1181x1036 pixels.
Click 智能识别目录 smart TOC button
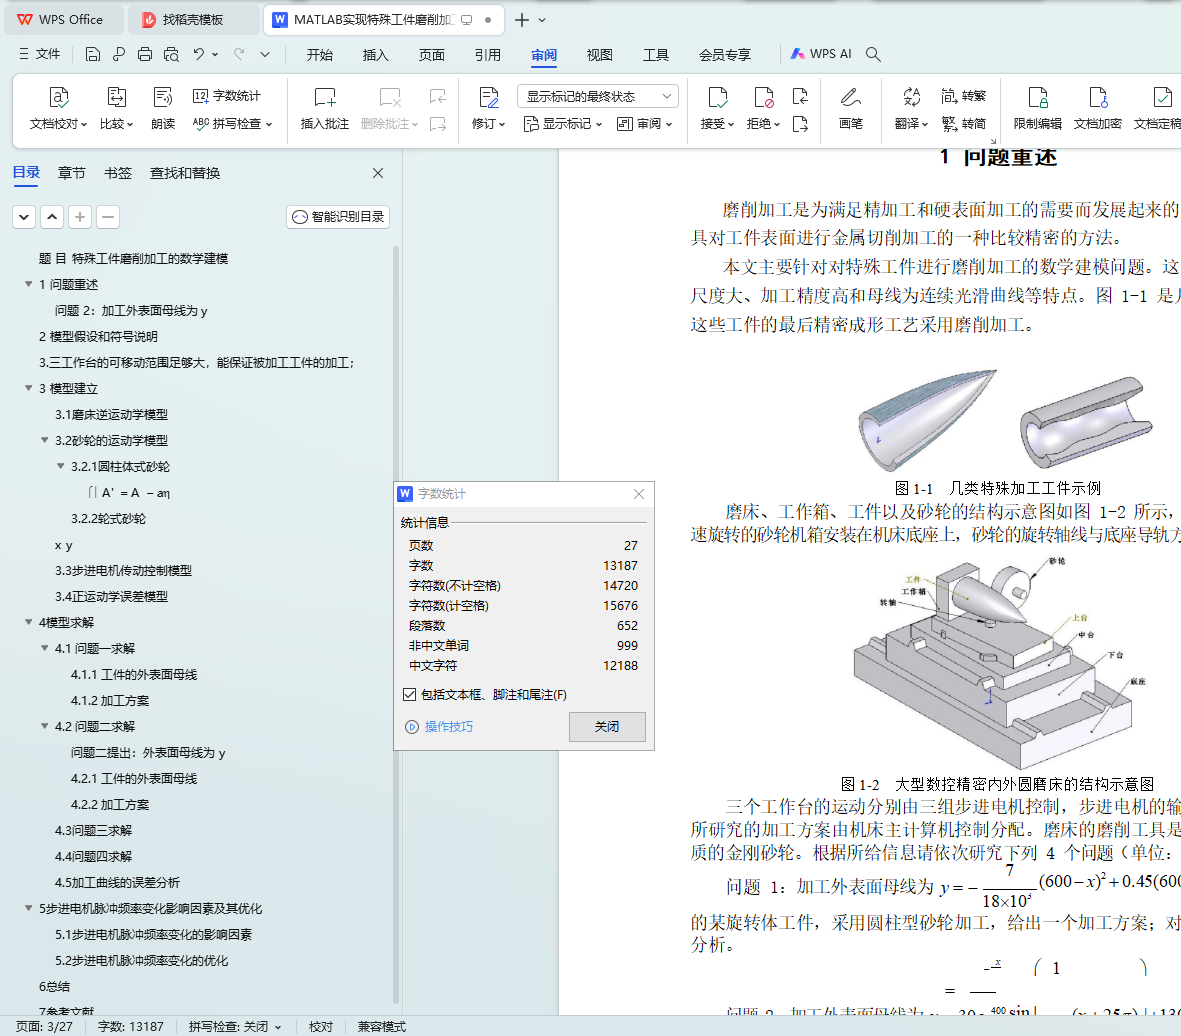pos(338,217)
